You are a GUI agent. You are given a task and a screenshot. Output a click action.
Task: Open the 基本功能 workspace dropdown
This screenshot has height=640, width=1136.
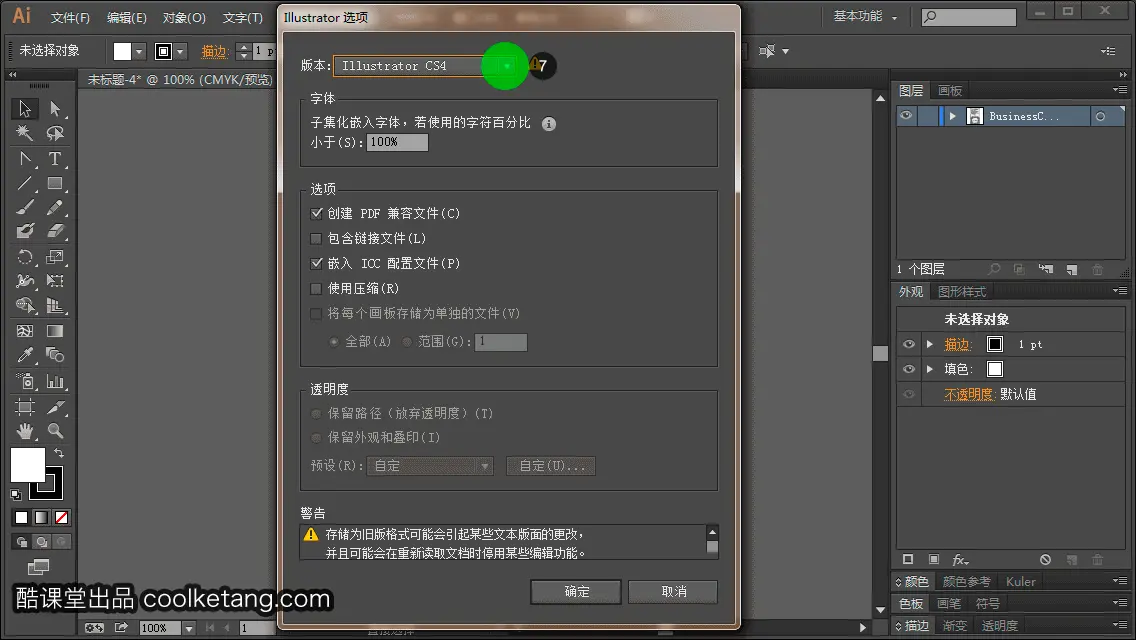click(x=865, y=16)
